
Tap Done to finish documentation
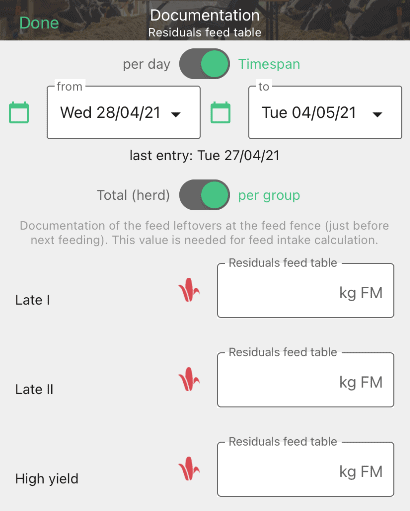(39, 23)
